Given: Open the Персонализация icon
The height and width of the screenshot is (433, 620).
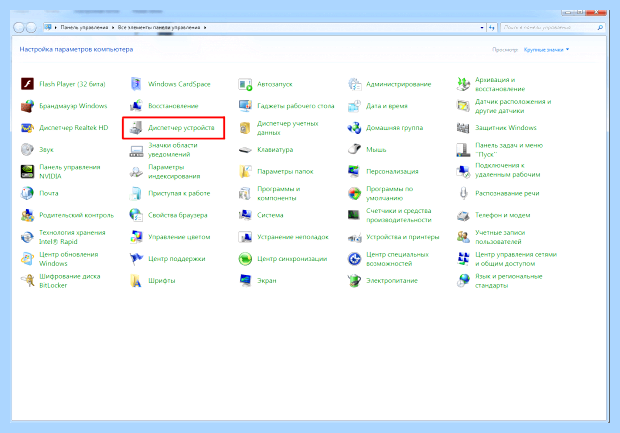Looking at the screenshot, I should (x=354, y=171).
